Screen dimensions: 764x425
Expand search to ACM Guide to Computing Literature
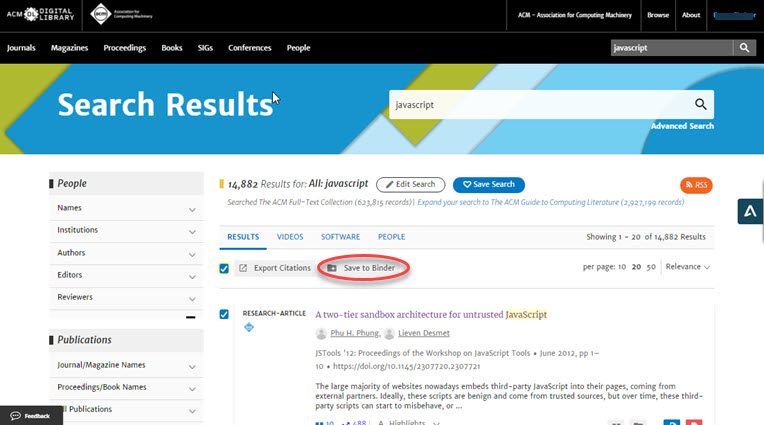pyautogui.click(x=551, y=202)
